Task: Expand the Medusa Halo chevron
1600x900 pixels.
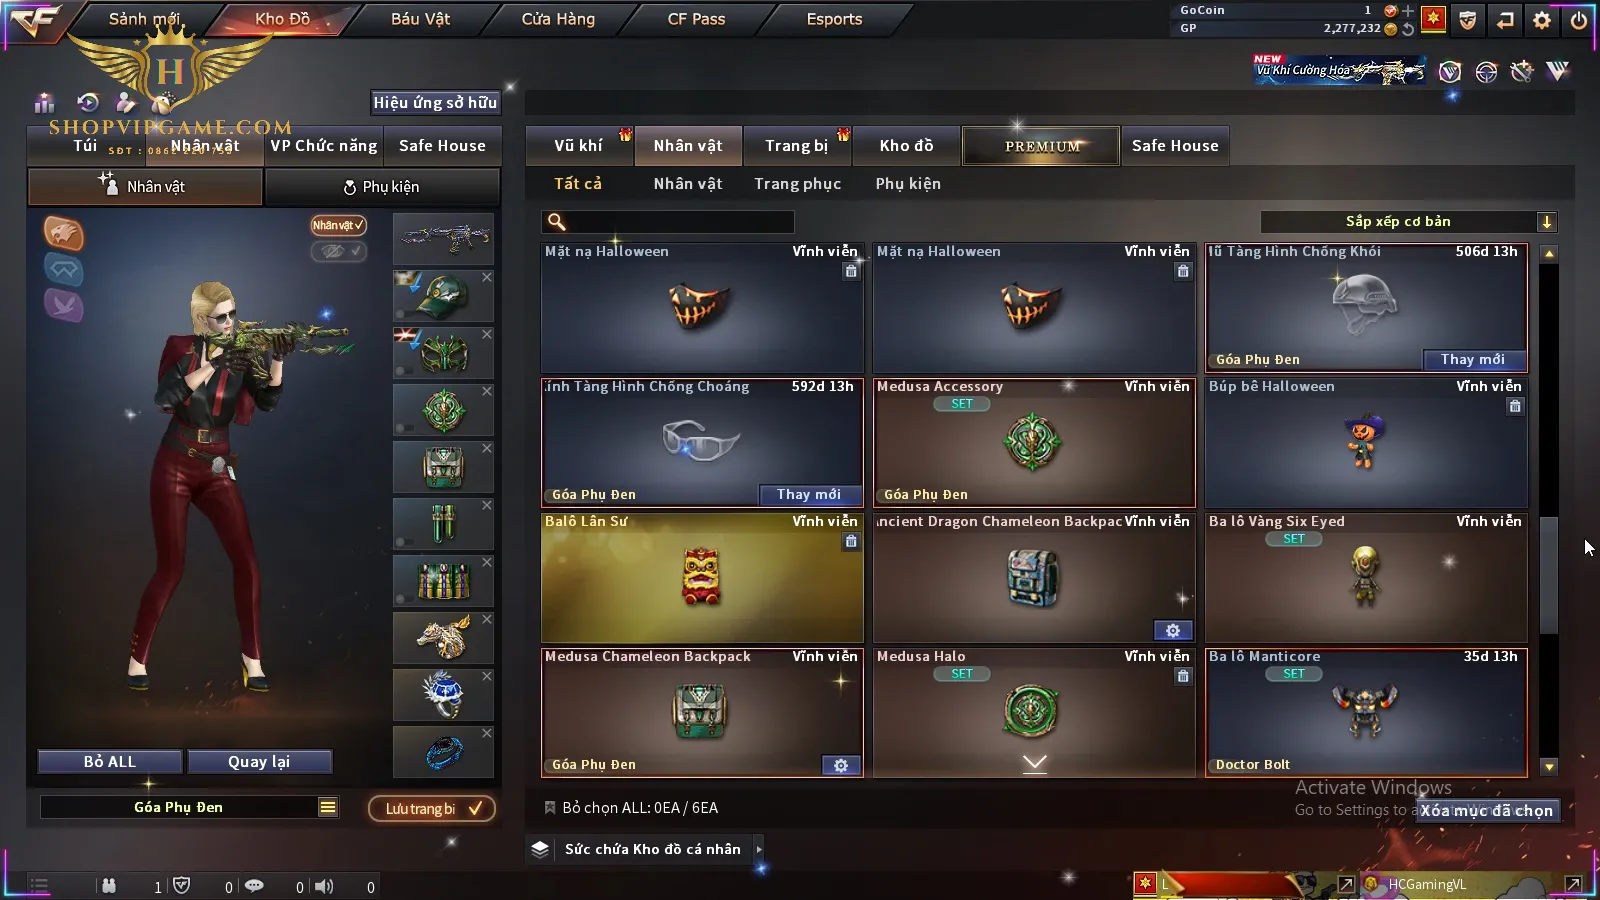Action: point(1035,763)
